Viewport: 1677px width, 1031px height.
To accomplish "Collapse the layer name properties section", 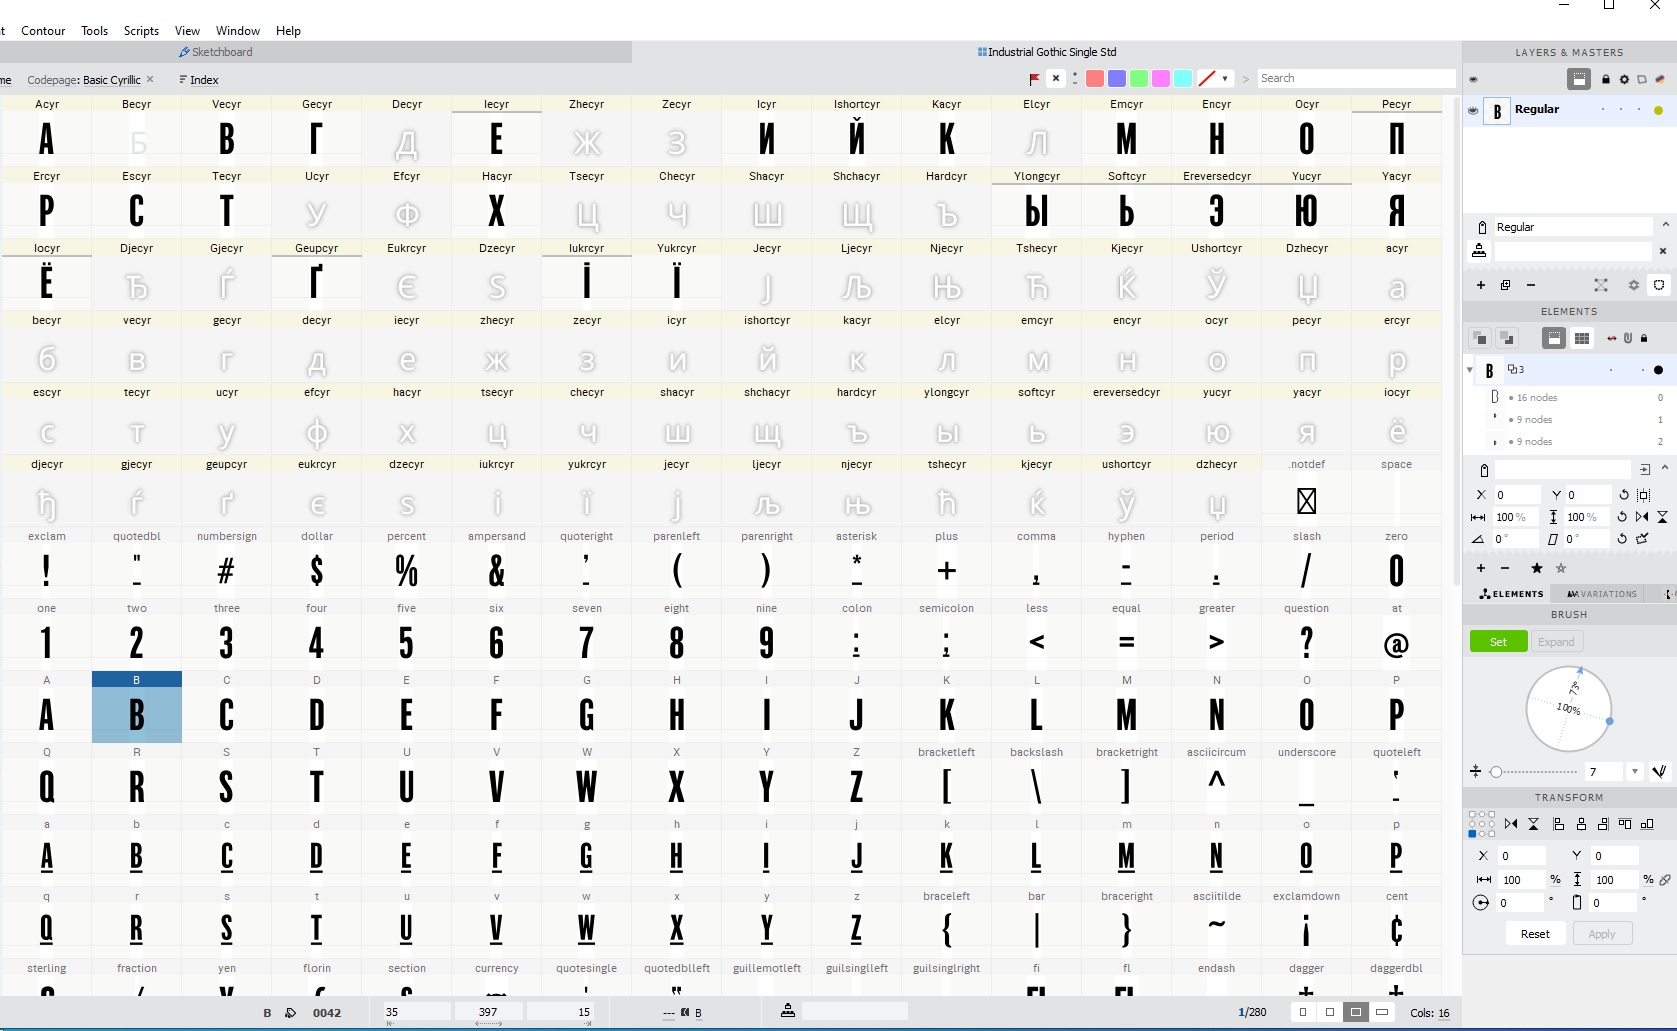I will coord(1666,224).
